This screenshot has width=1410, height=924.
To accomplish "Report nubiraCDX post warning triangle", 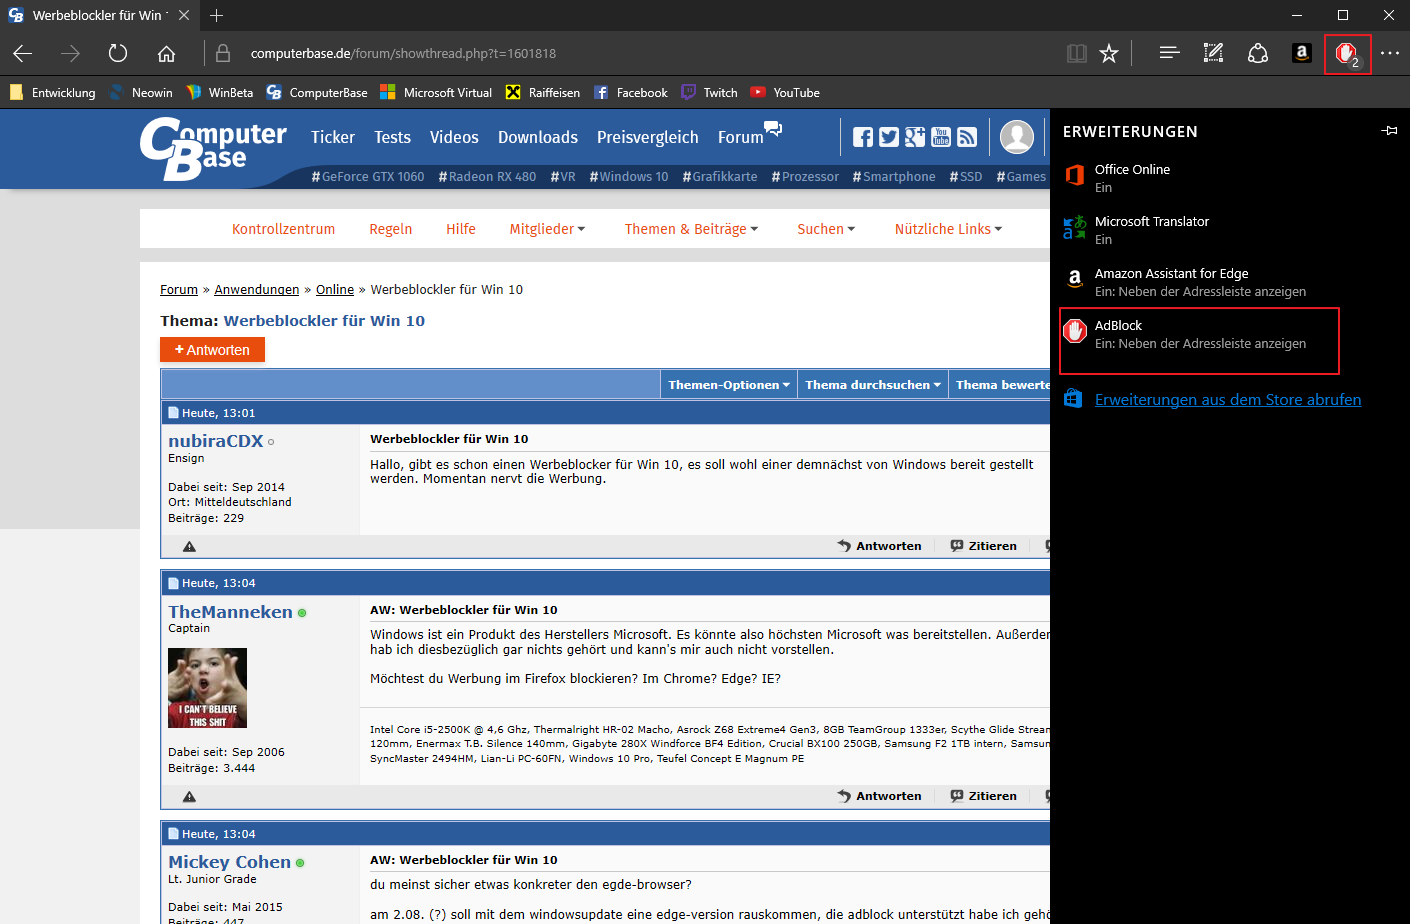I will 189,546.
